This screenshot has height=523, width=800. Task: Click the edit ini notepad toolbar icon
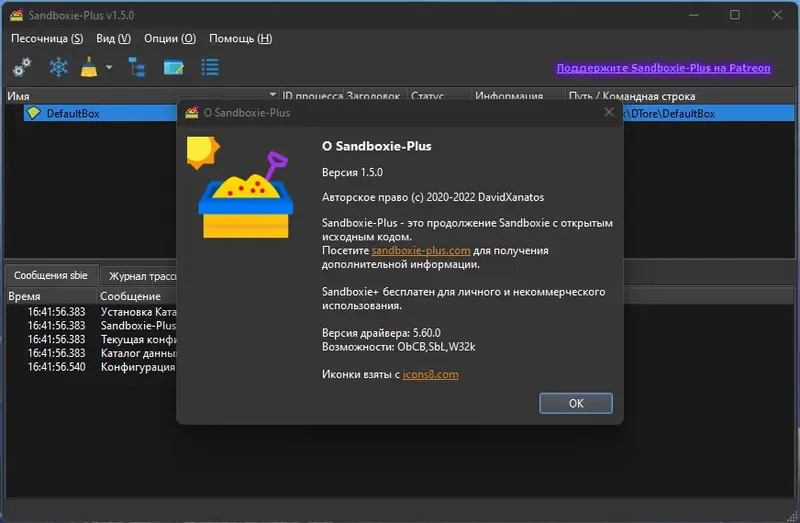coord(173,67)
